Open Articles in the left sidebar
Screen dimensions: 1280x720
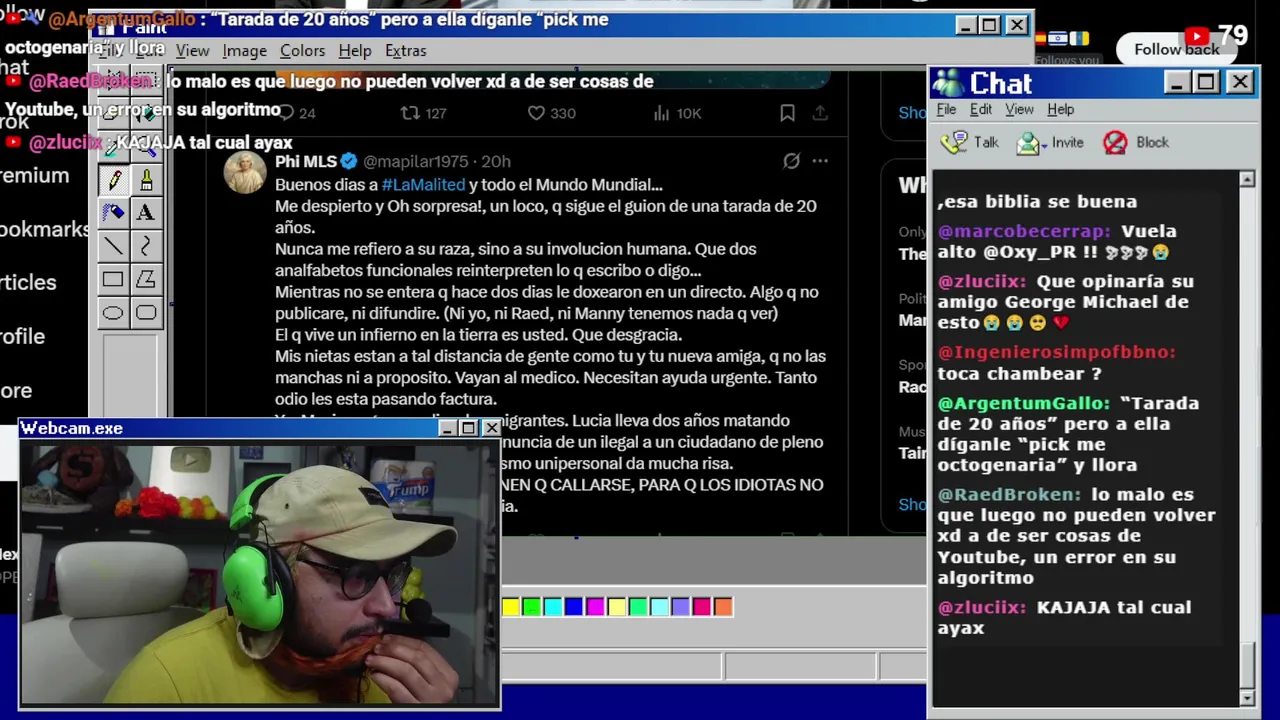click(x=28, y=283)
